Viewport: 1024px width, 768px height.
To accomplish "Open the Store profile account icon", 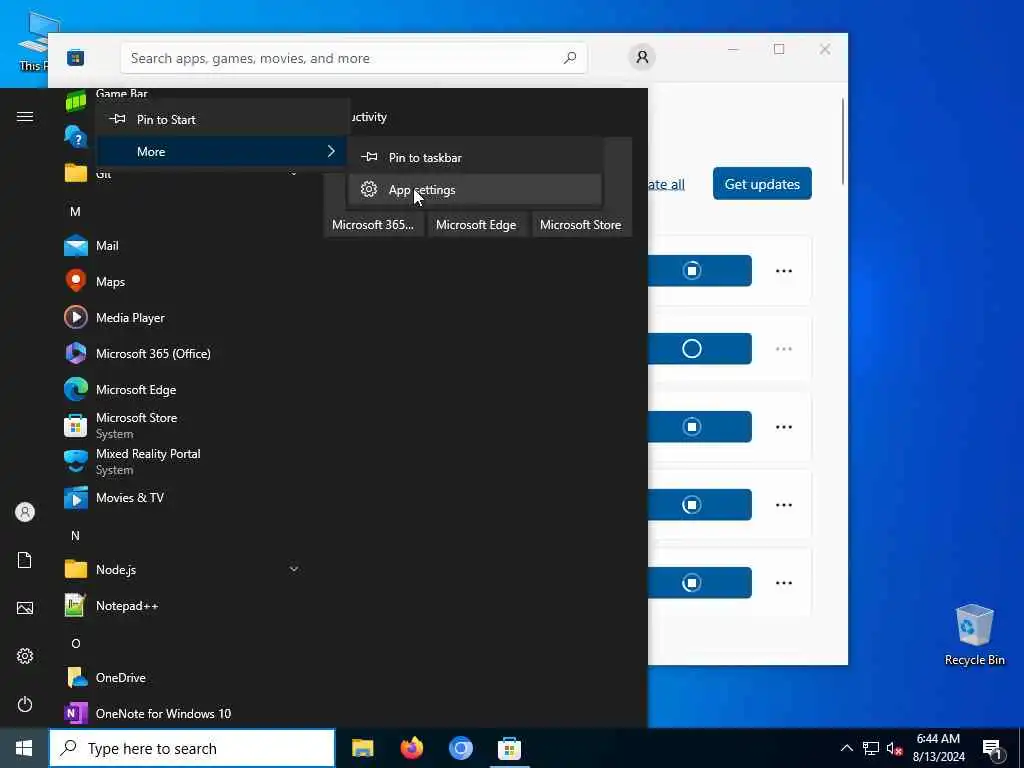I will click(642, 57).
